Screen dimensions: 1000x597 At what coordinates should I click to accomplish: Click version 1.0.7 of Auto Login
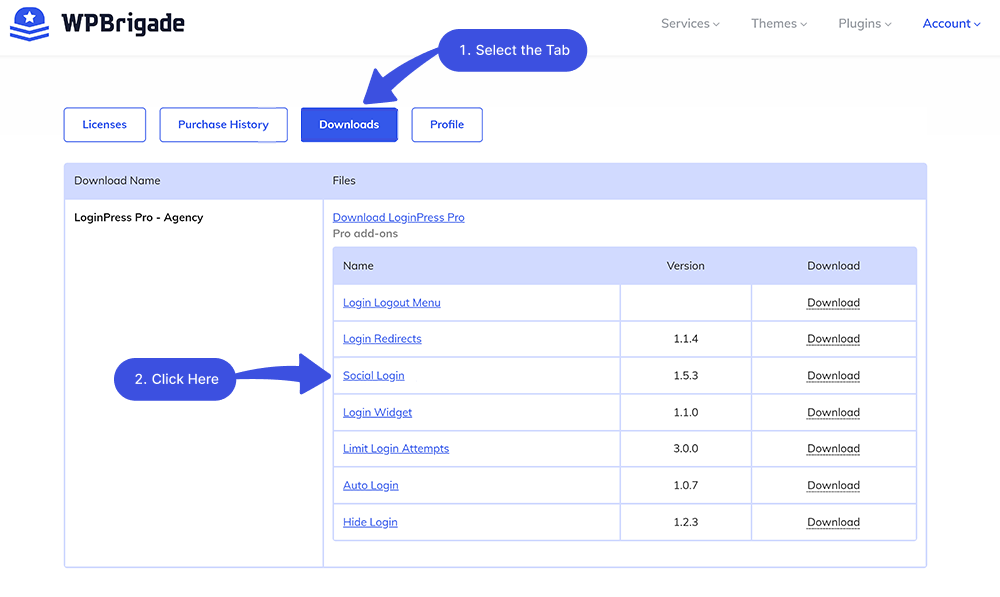(x=686, y=485)
